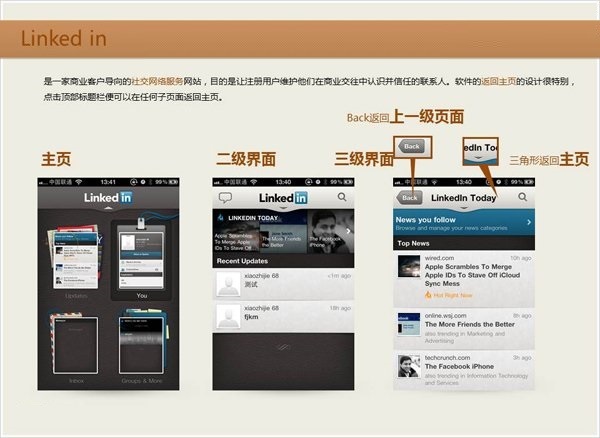Click the avatar beside the fjkm update
Screen dimensions: 600x438
228,316
